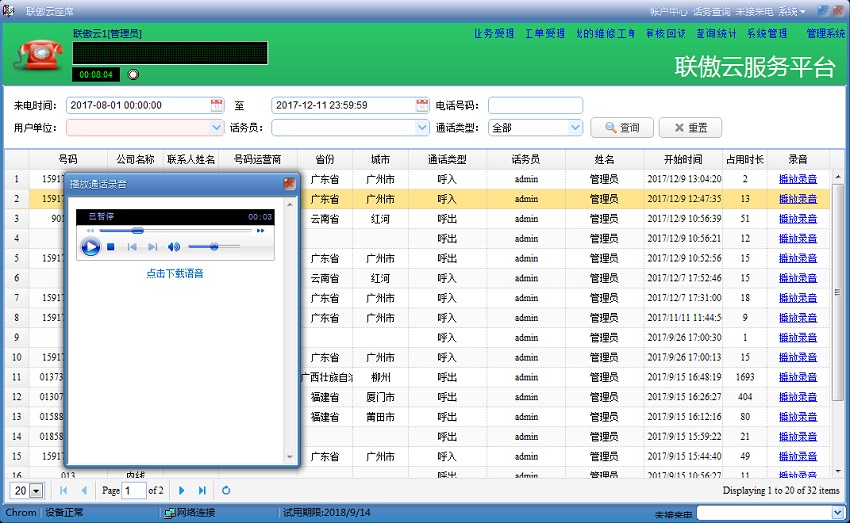
Task: Open the 查询统计 menu
Action: pos(716,33)
